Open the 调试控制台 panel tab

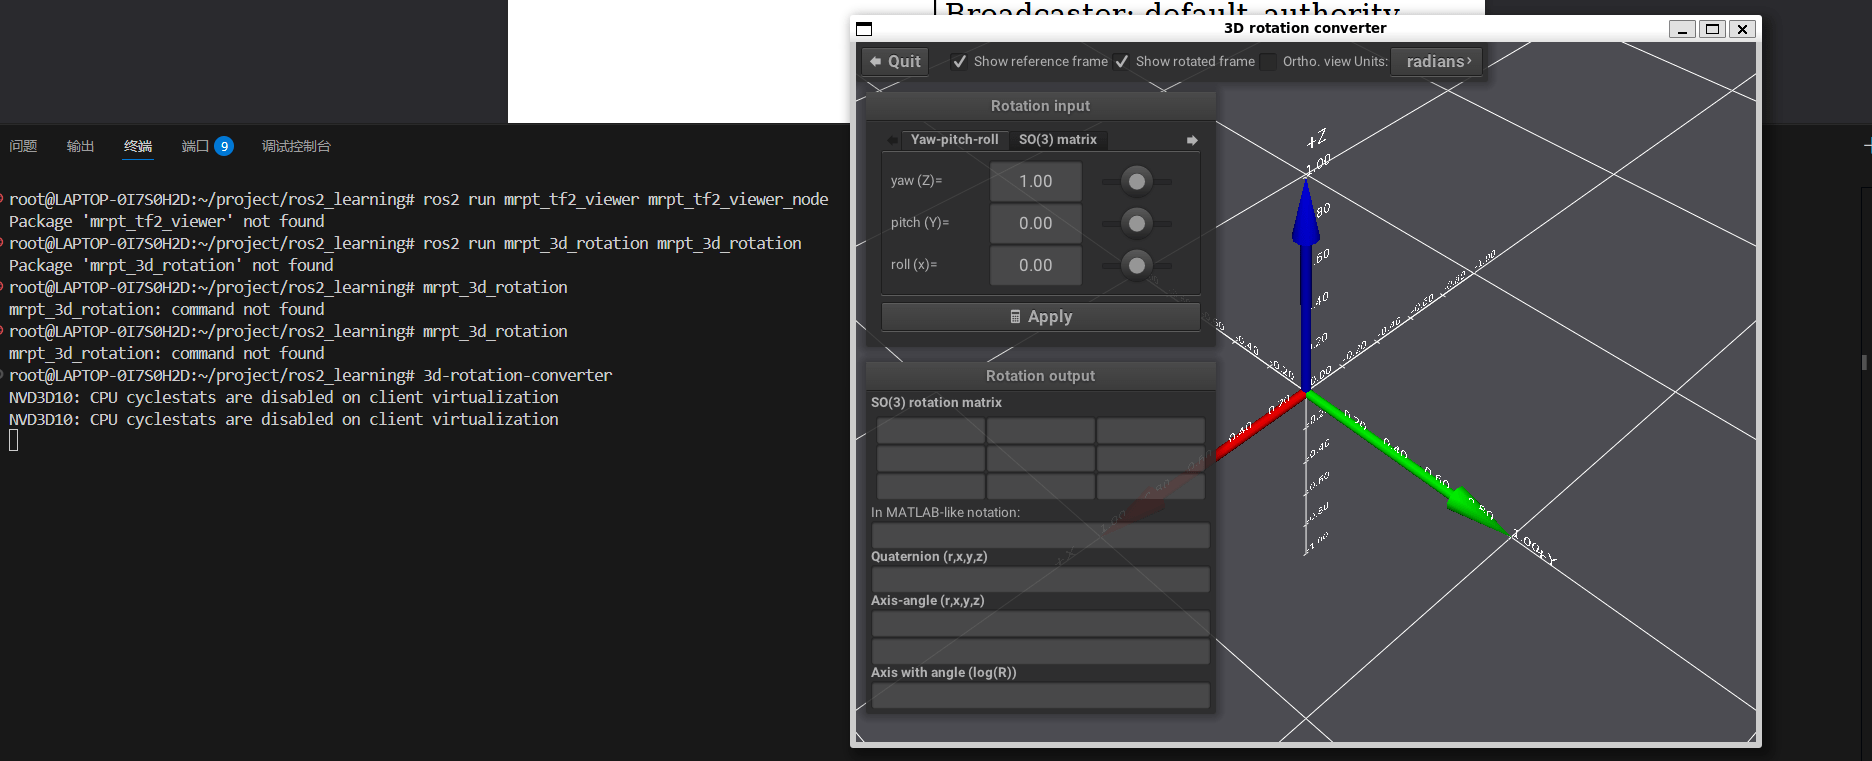(x=296, y=146)
